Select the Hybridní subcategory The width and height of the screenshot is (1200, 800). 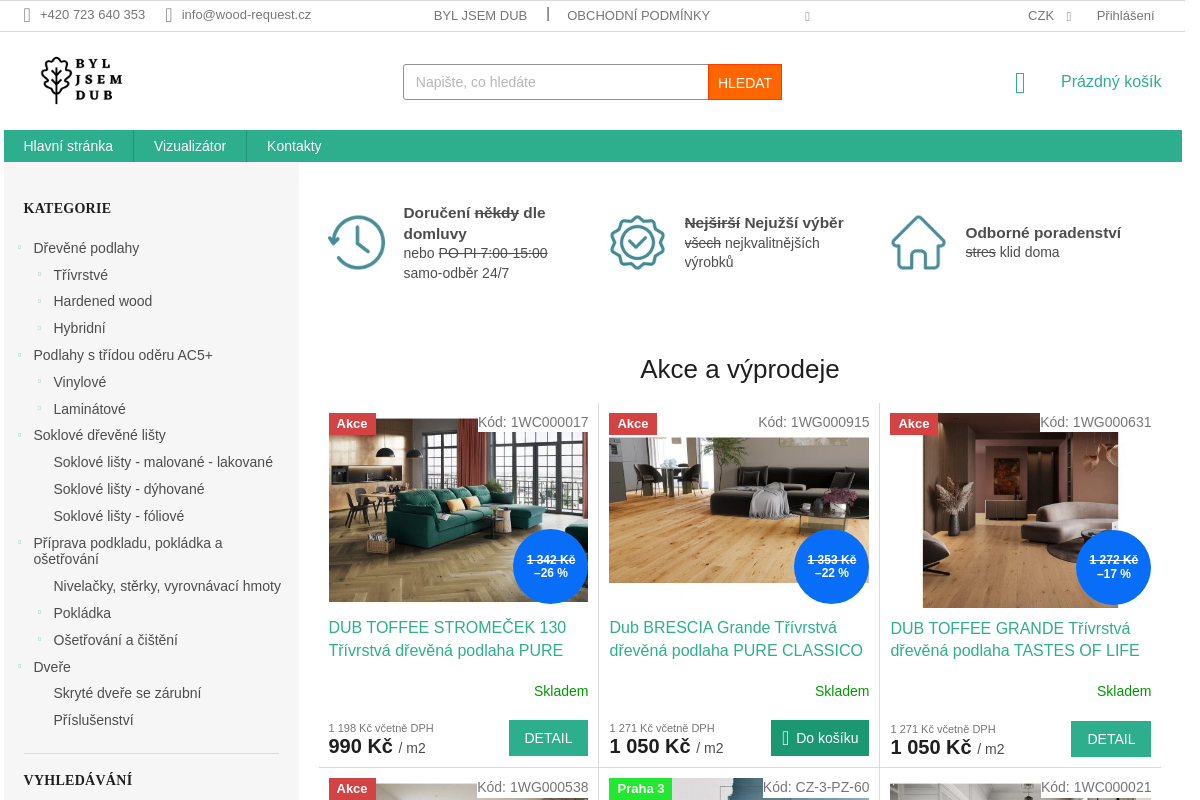pyautogui.click(x=79, y=328)
